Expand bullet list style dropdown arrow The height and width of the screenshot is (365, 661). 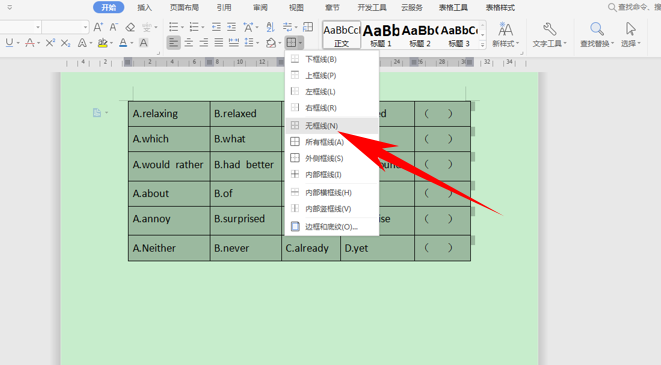click(182, 28)
